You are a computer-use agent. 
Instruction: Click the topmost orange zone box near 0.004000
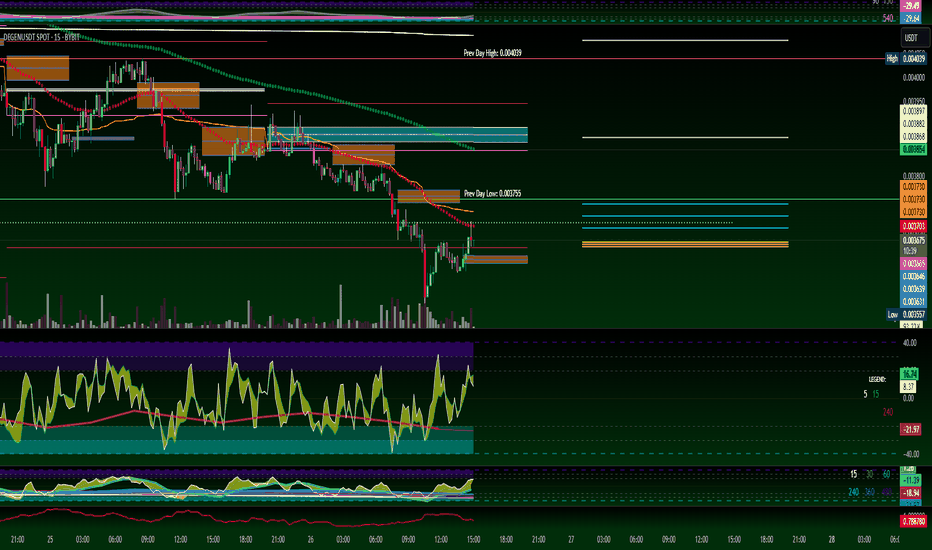[37, 68]
